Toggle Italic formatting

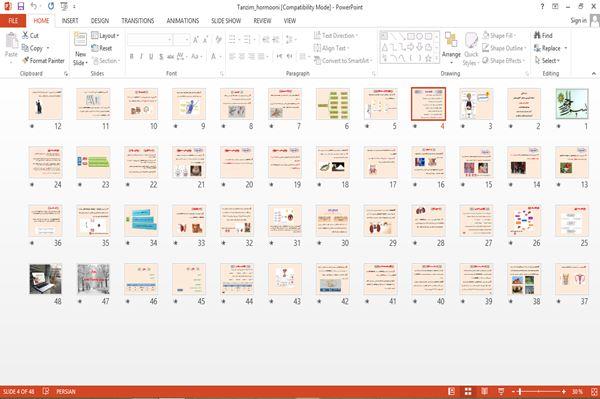click(x=141, y=57)
